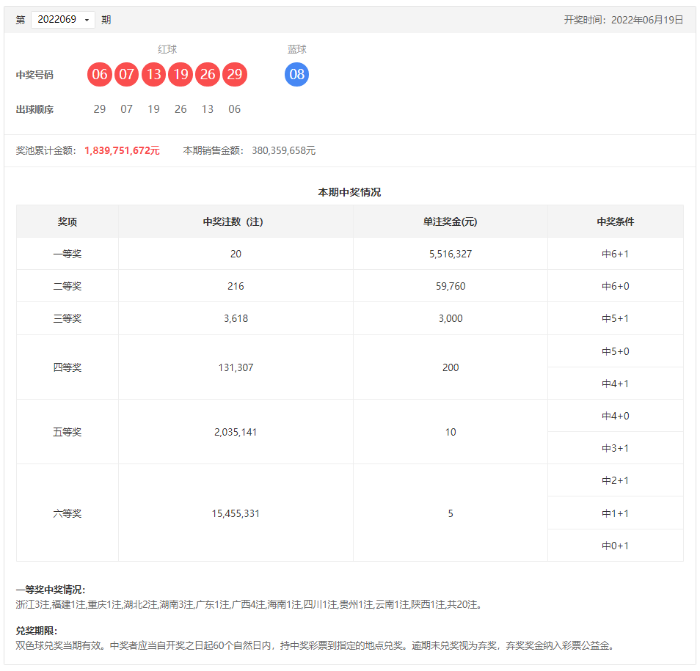Click the first prize amount 5,516,327

(x=450, y=254)
